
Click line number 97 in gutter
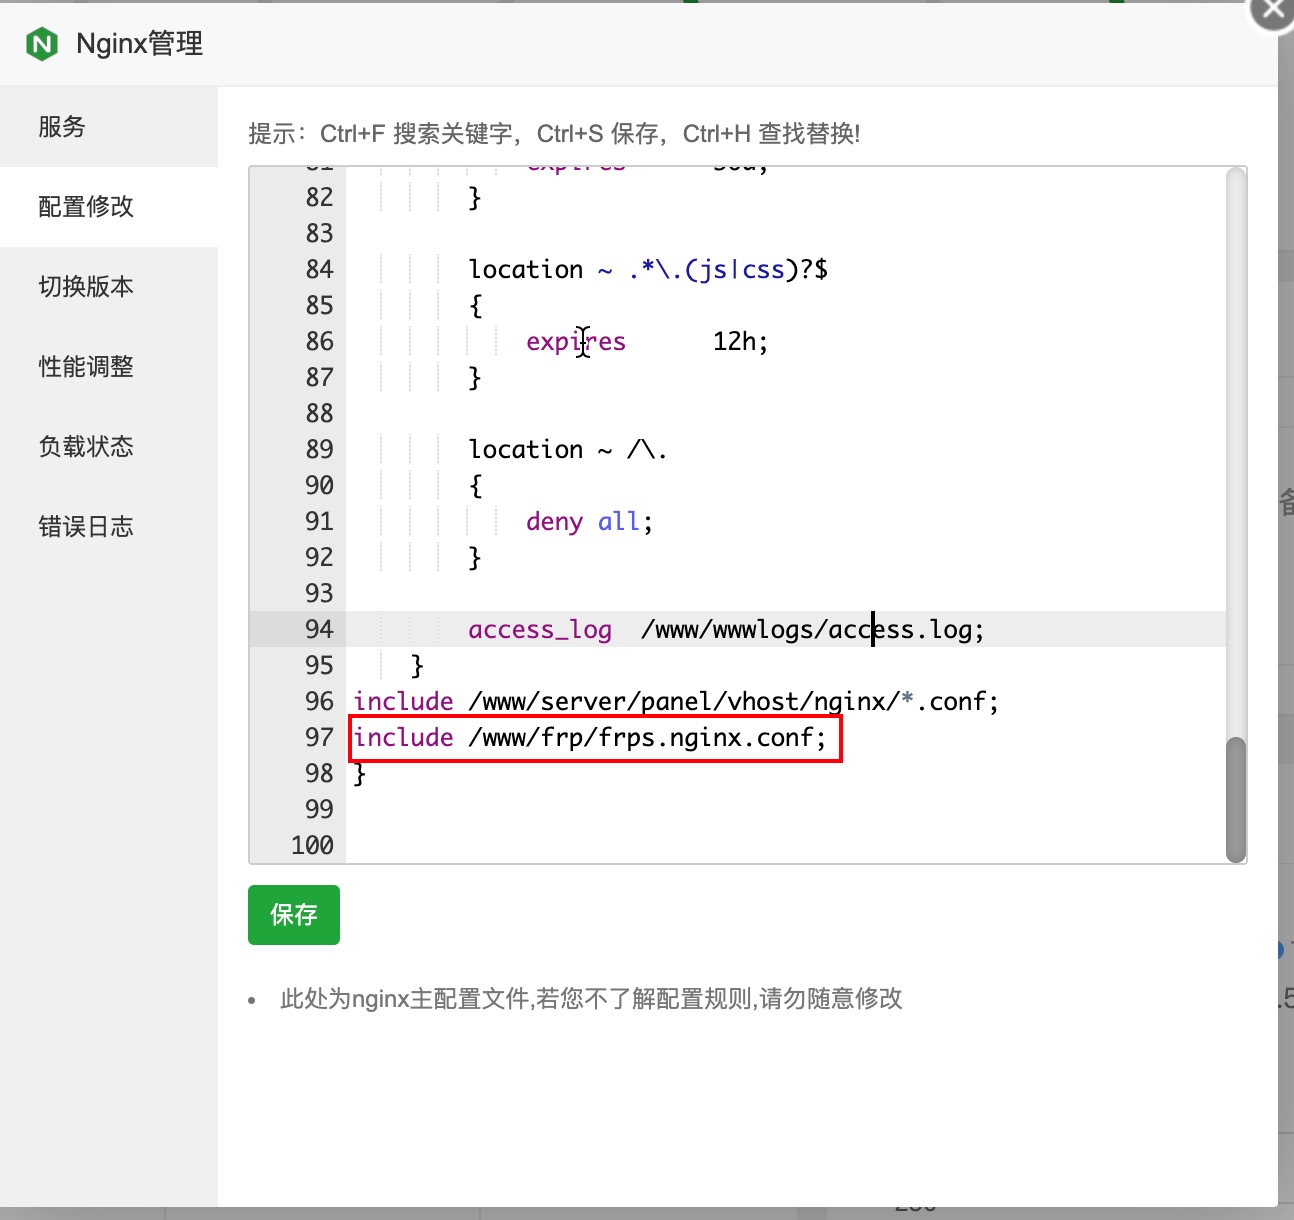(319, 737)
